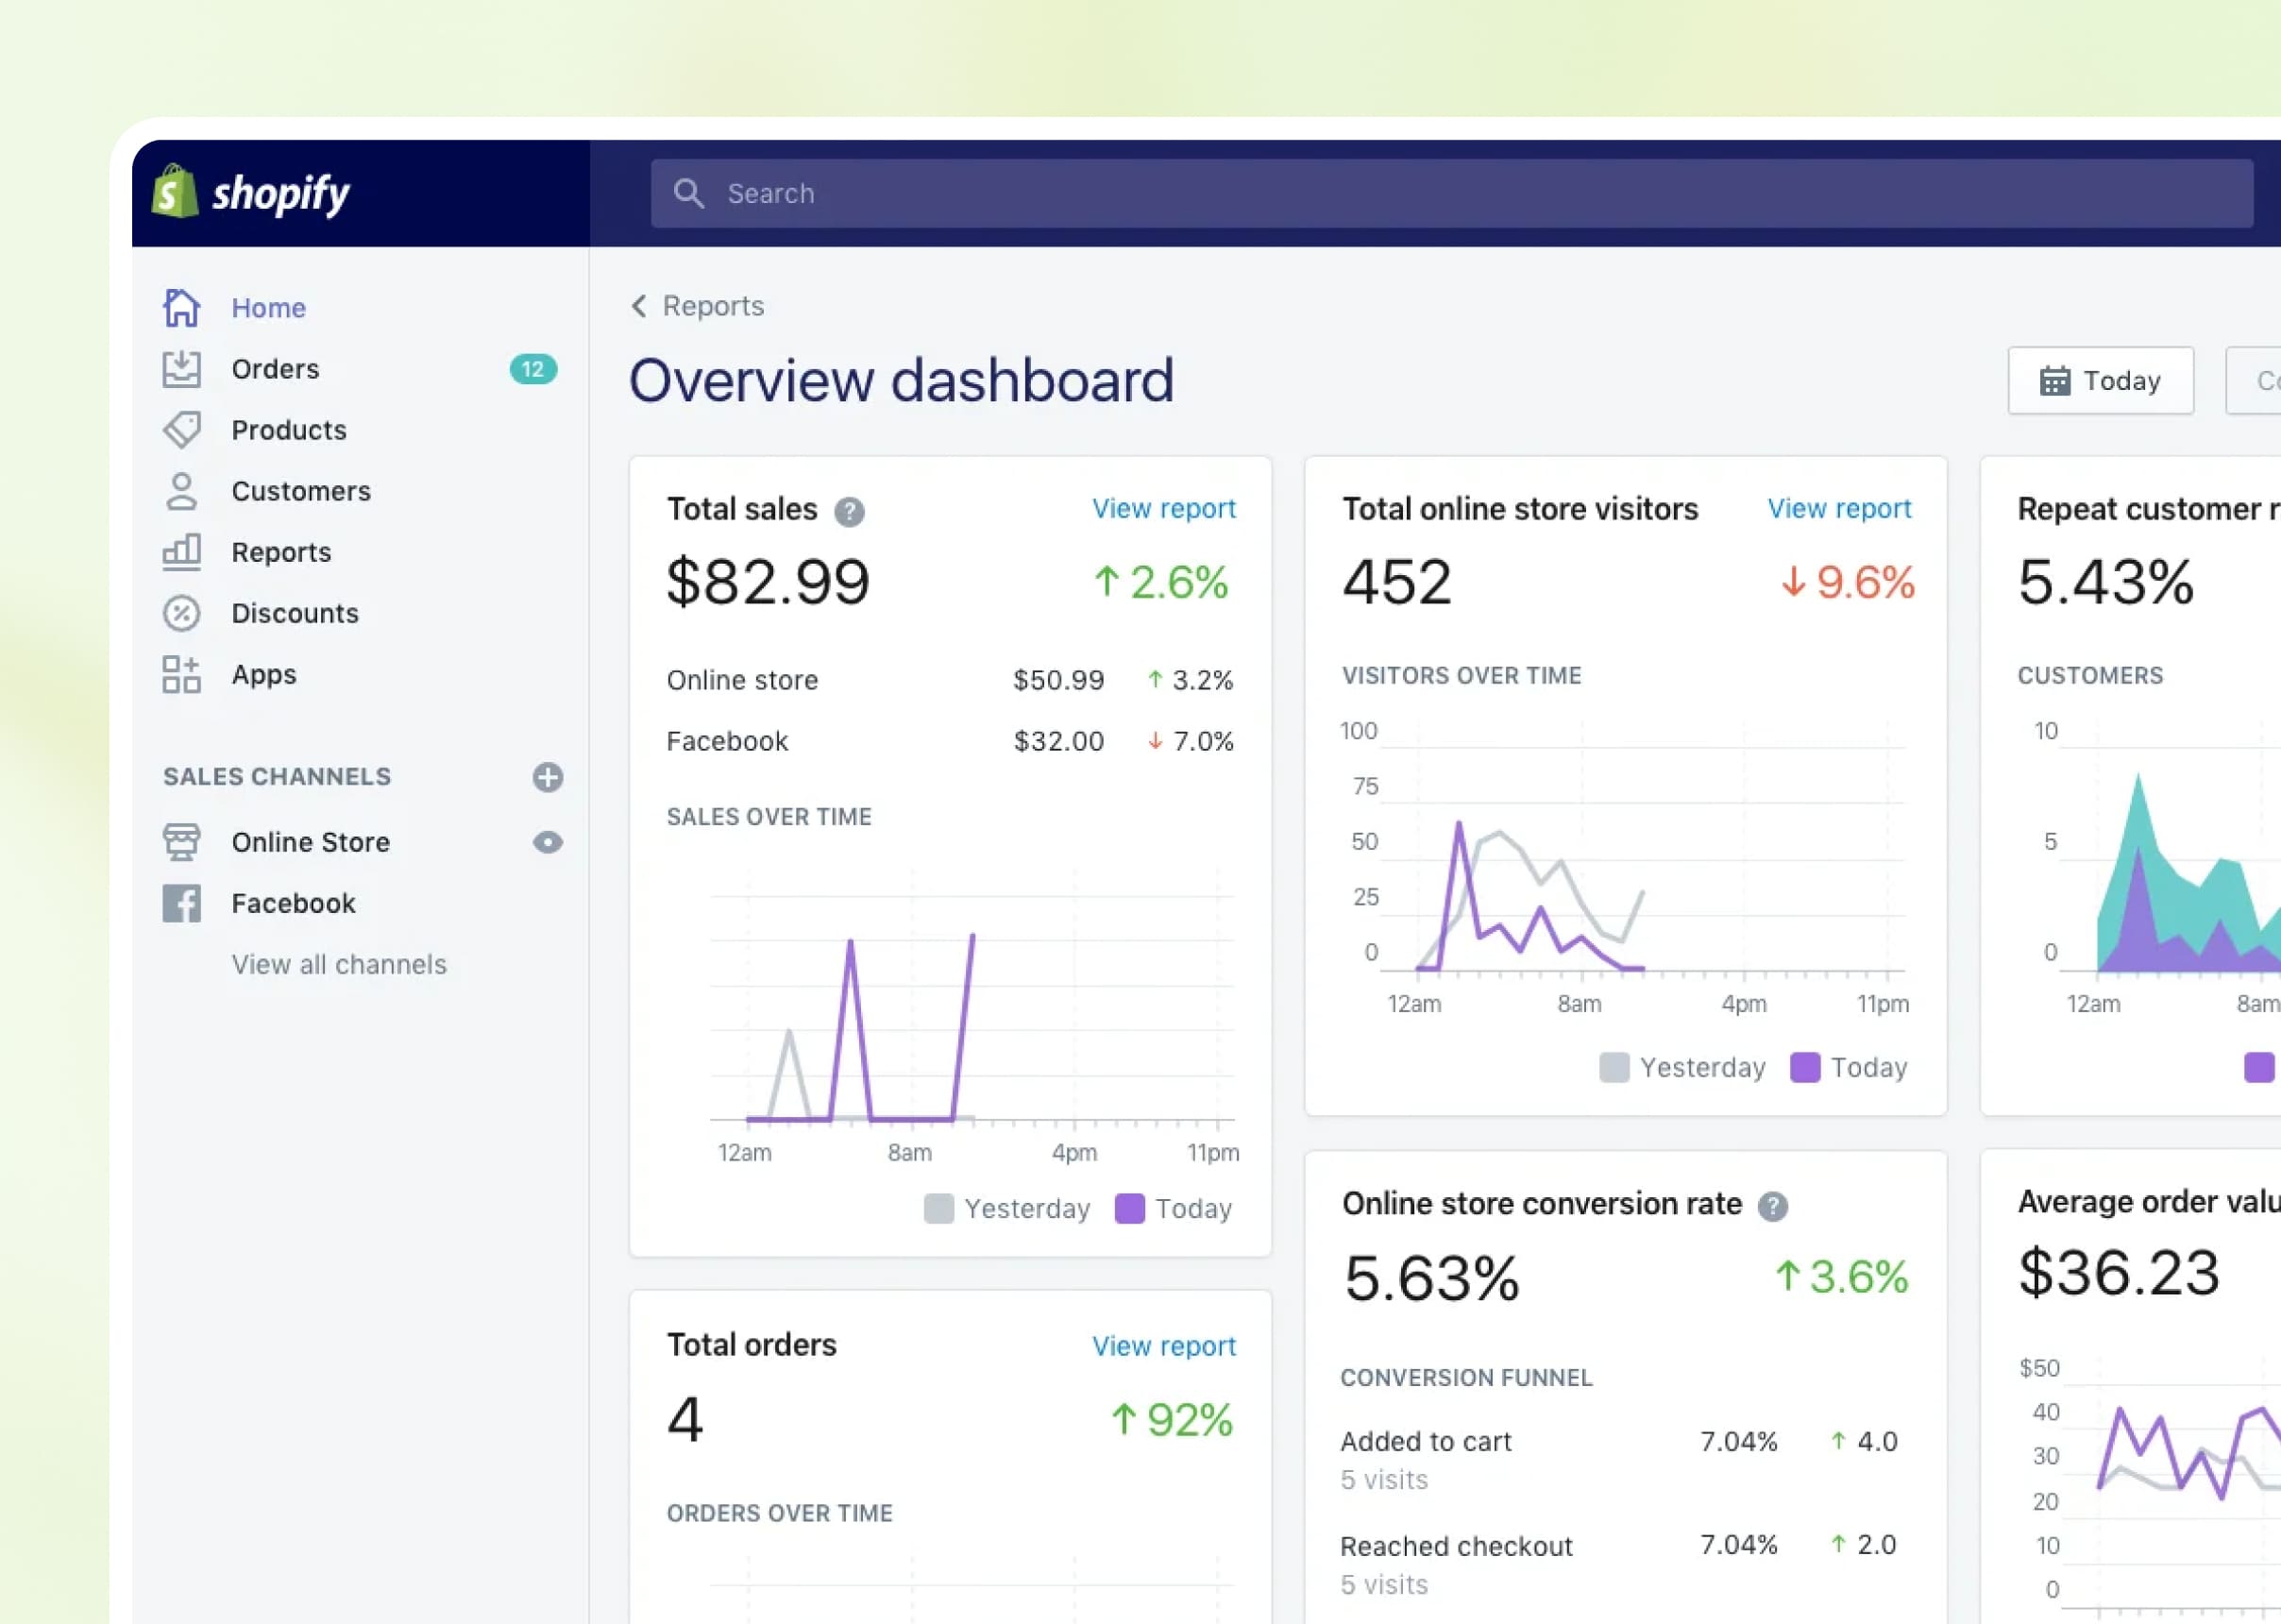Click the Products tag icon
The width and height of the screenshot is (2281, 1624).
pos(181,430)
